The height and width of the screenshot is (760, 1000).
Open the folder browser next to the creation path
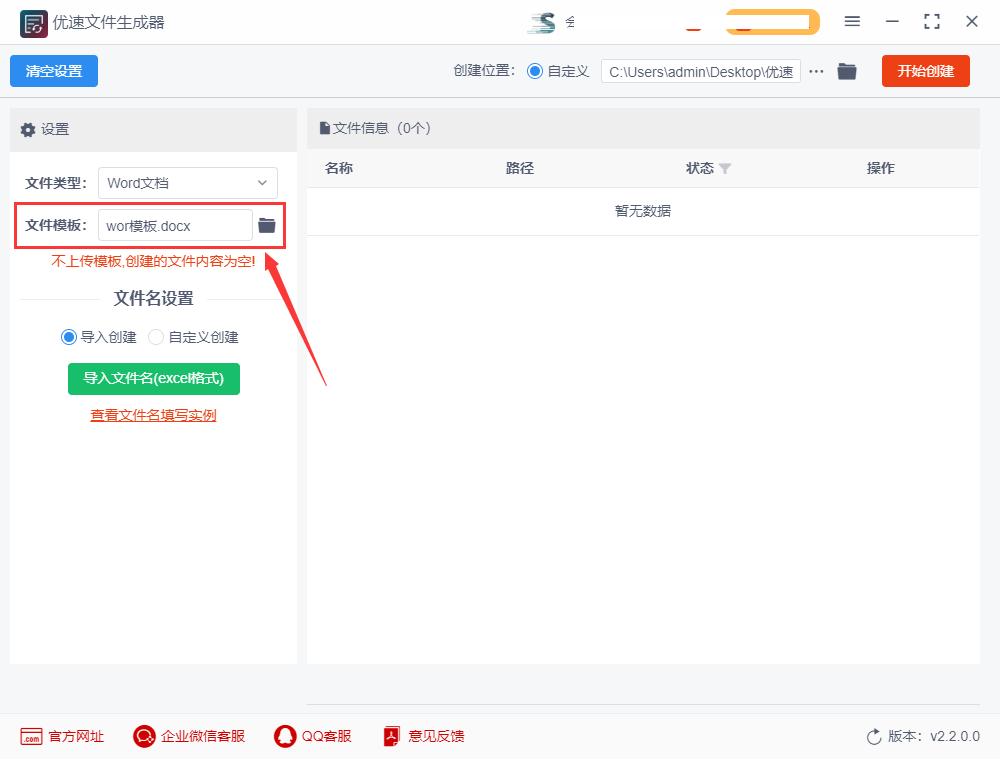847,71
